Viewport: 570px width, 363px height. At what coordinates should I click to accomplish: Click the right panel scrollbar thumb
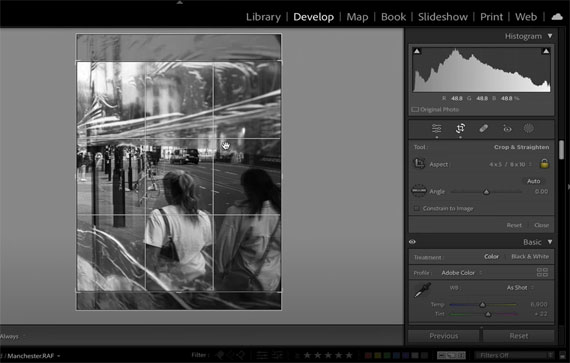[x=562, y=150]
